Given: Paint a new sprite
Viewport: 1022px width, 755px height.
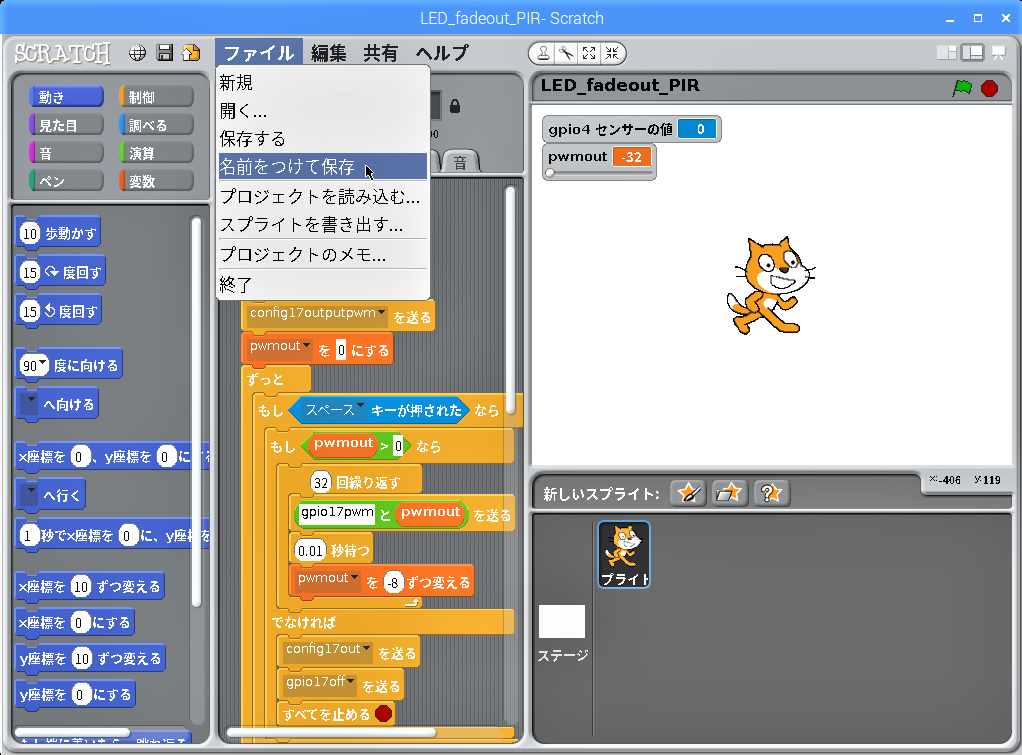Looking at the screenshot, I should tap(688, 493).
